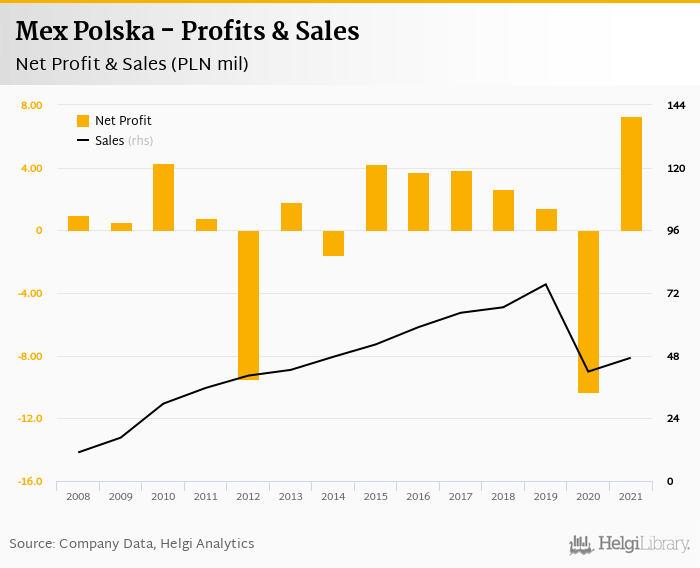Click the 2014 negative Net Profit bar
Image resolution: width=700 pixels, height=568 pixels.
click(333, 243)
